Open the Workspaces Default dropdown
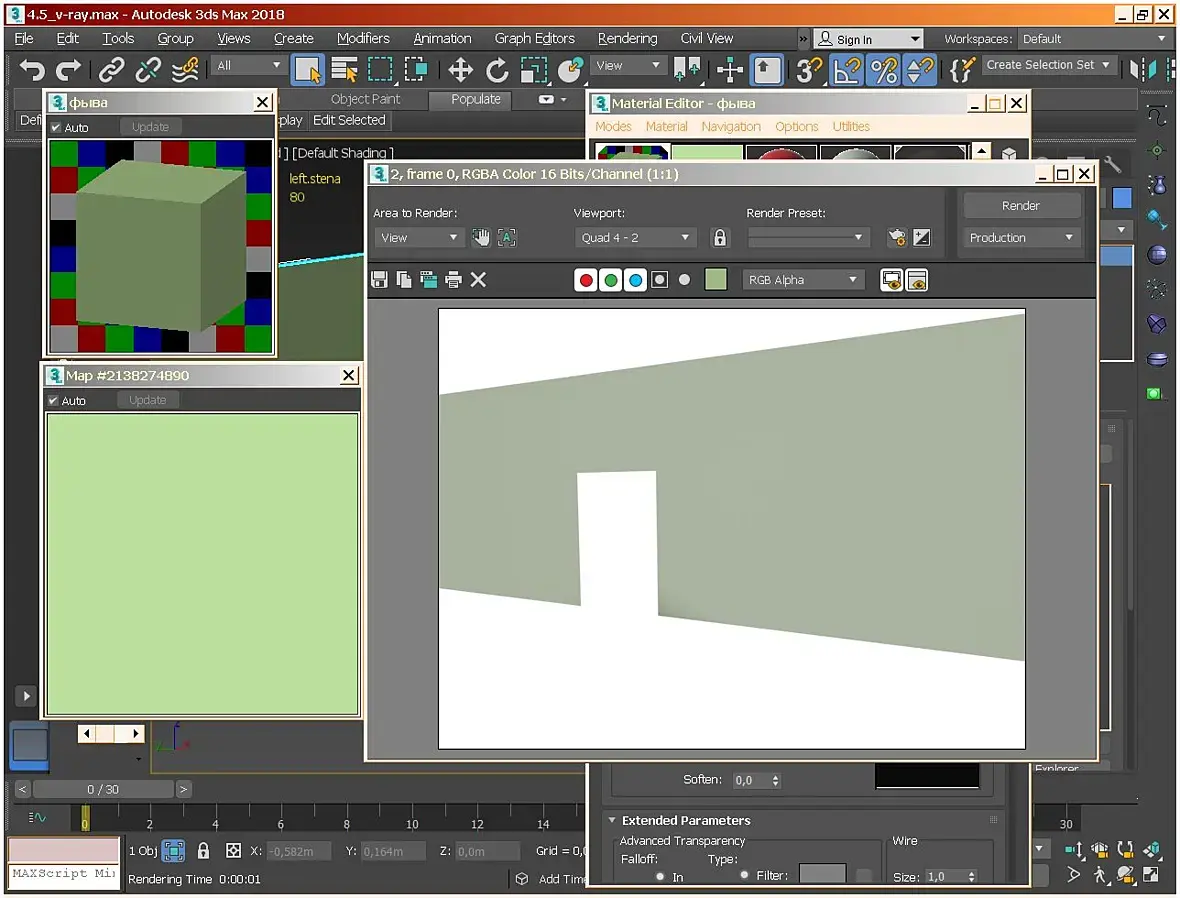 coord(1093,38)
